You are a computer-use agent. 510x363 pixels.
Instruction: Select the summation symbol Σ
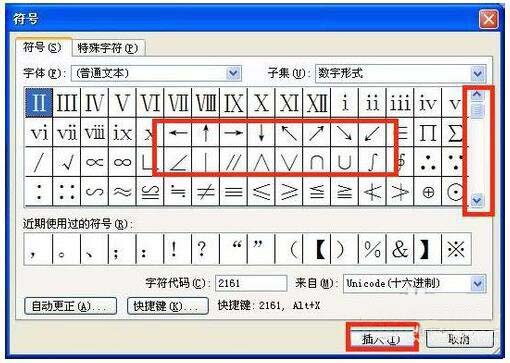[454, 133]
